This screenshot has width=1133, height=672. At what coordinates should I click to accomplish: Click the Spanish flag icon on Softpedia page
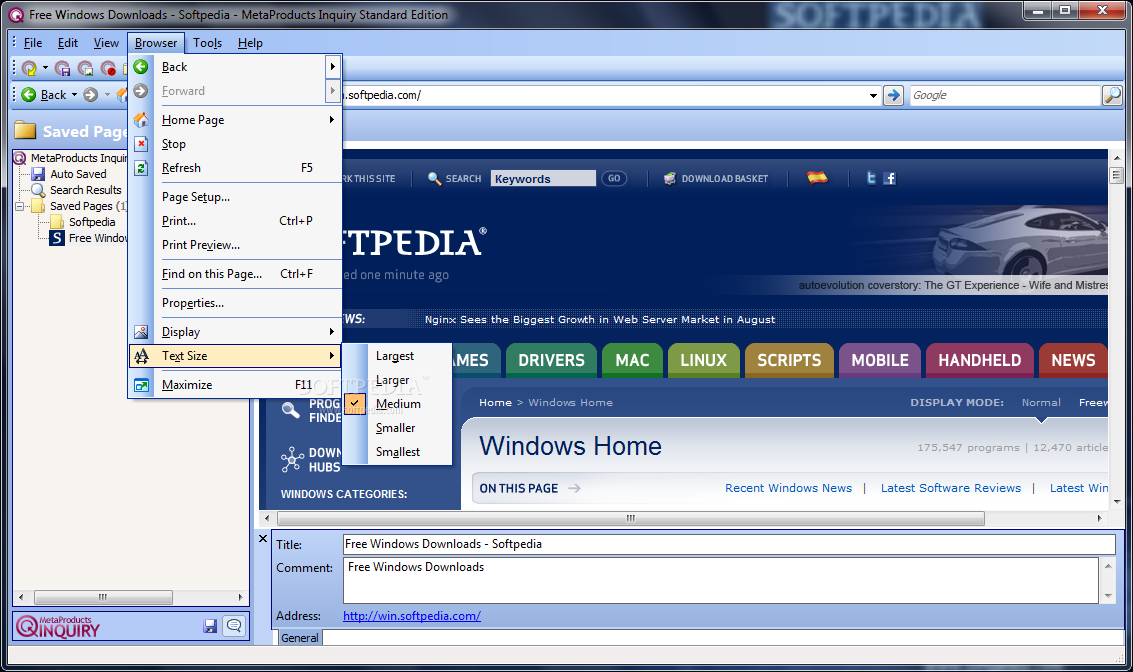point(817,177)
